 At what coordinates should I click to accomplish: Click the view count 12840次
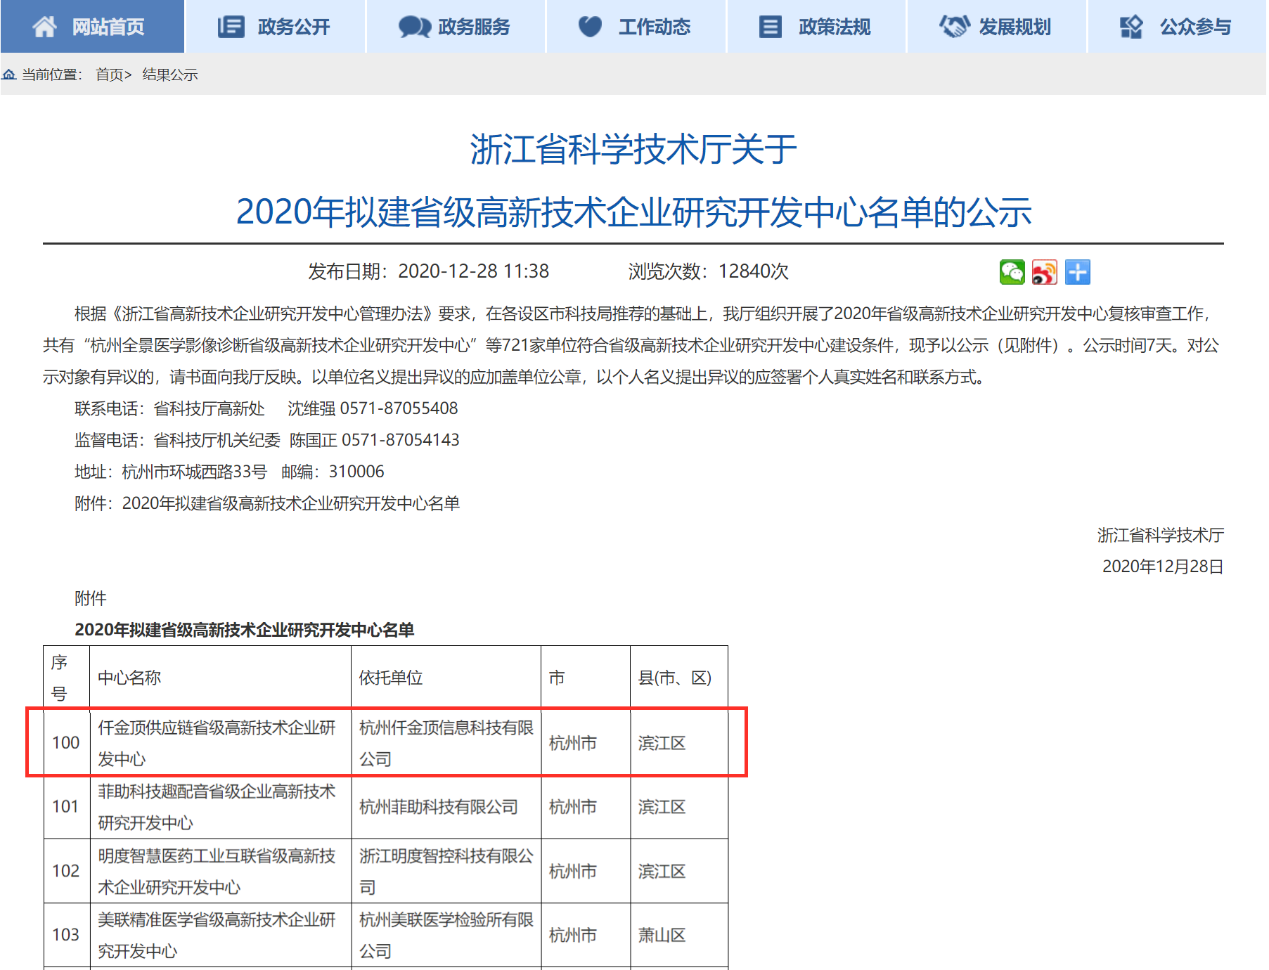coord(753,272)
